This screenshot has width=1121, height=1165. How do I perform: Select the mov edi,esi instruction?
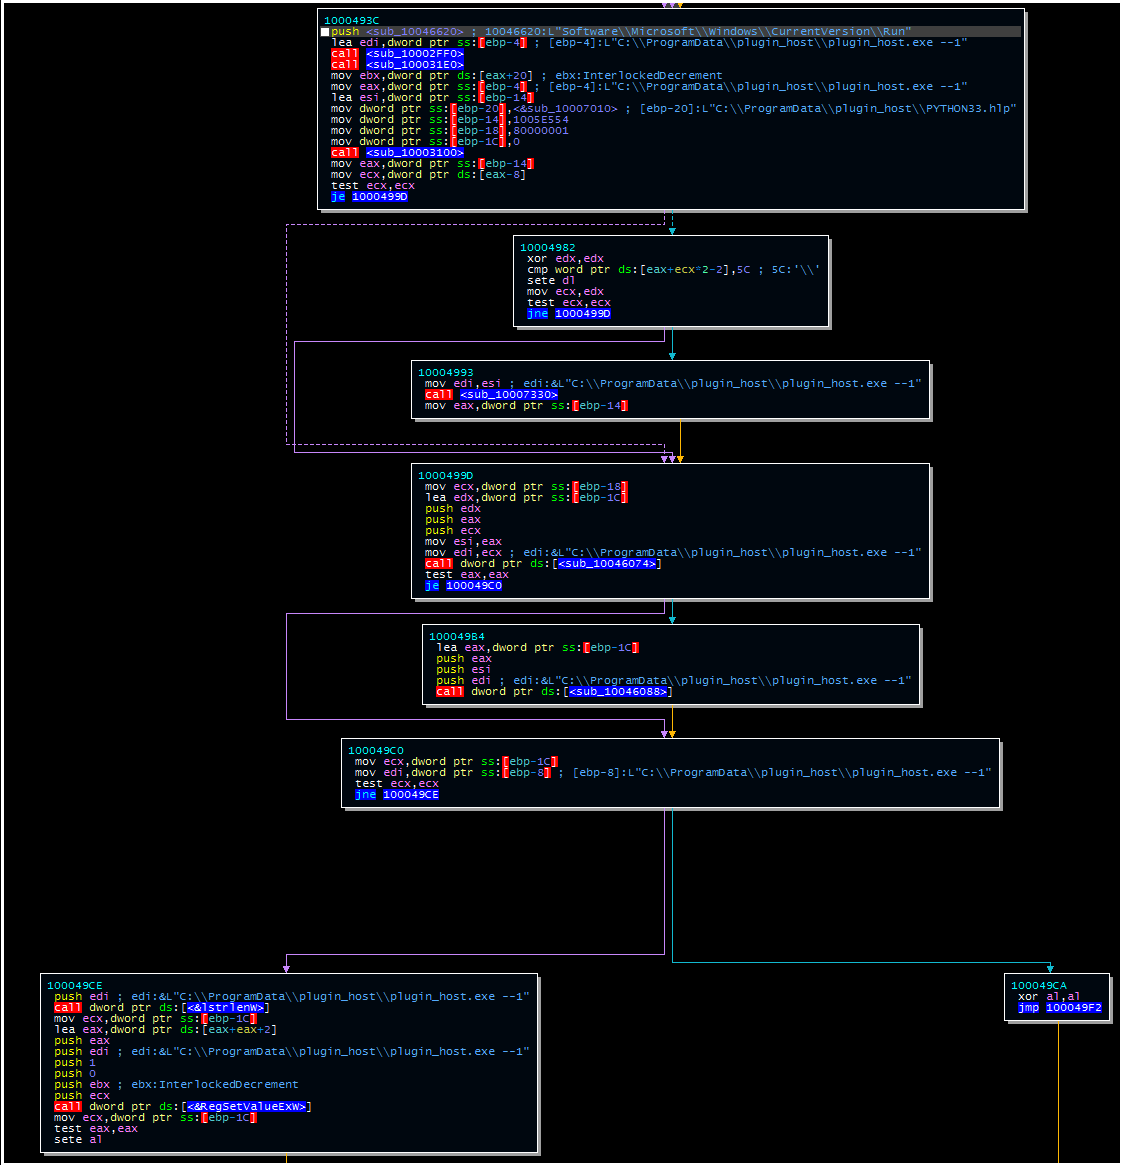click(x=672, y=383)
